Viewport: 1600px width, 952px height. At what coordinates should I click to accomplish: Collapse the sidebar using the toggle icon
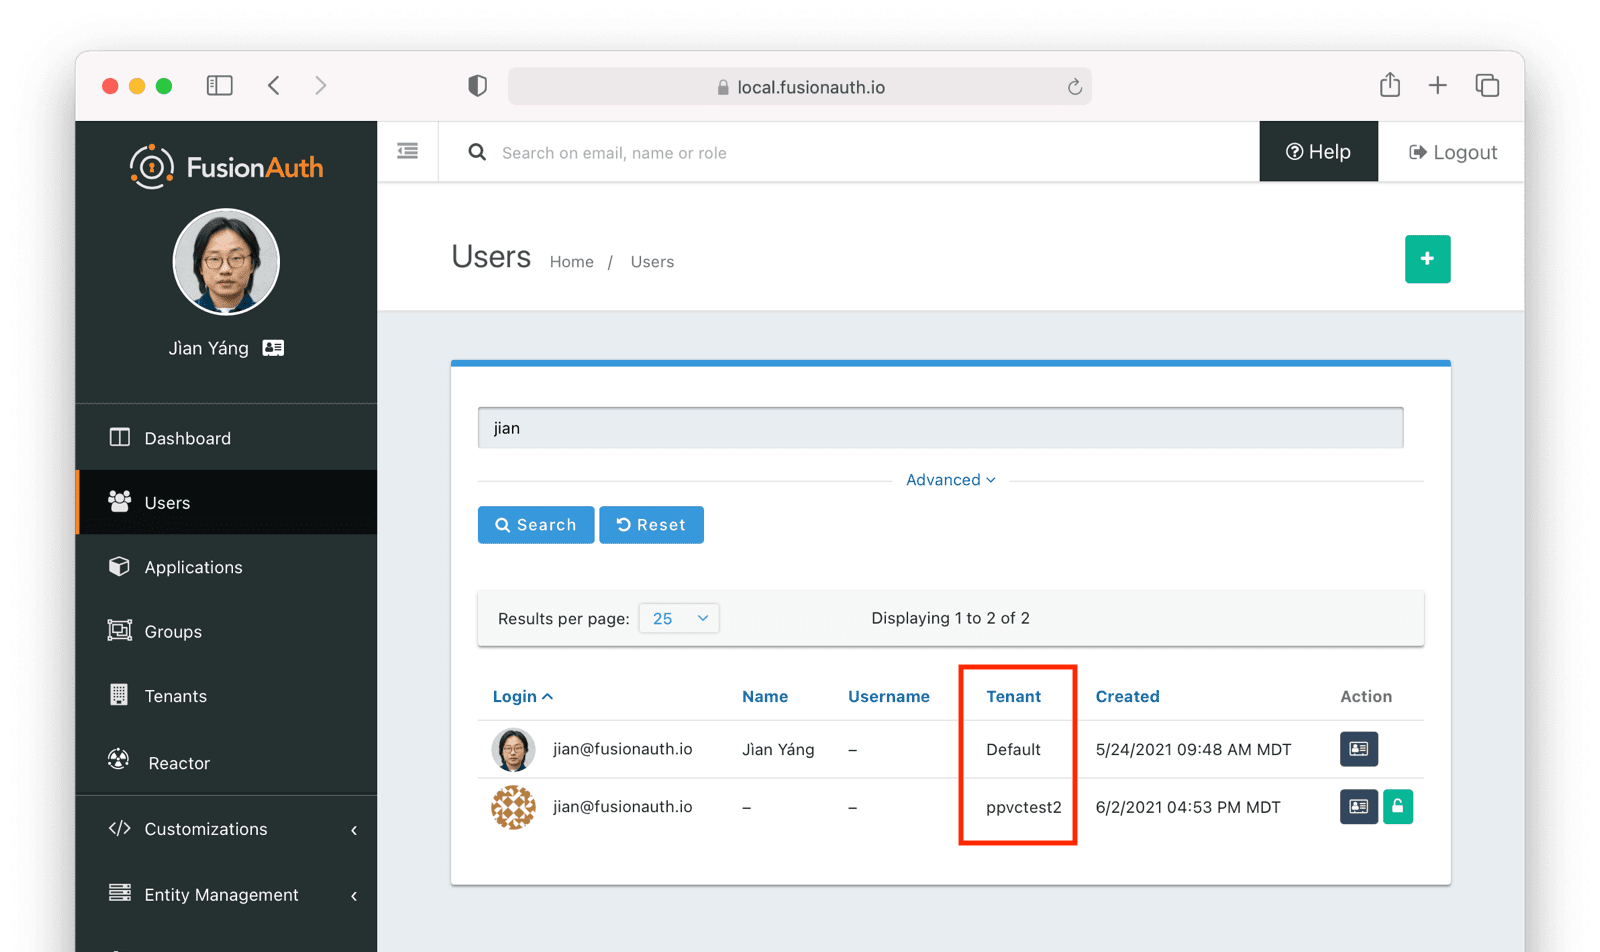click(x=407, y=150)
